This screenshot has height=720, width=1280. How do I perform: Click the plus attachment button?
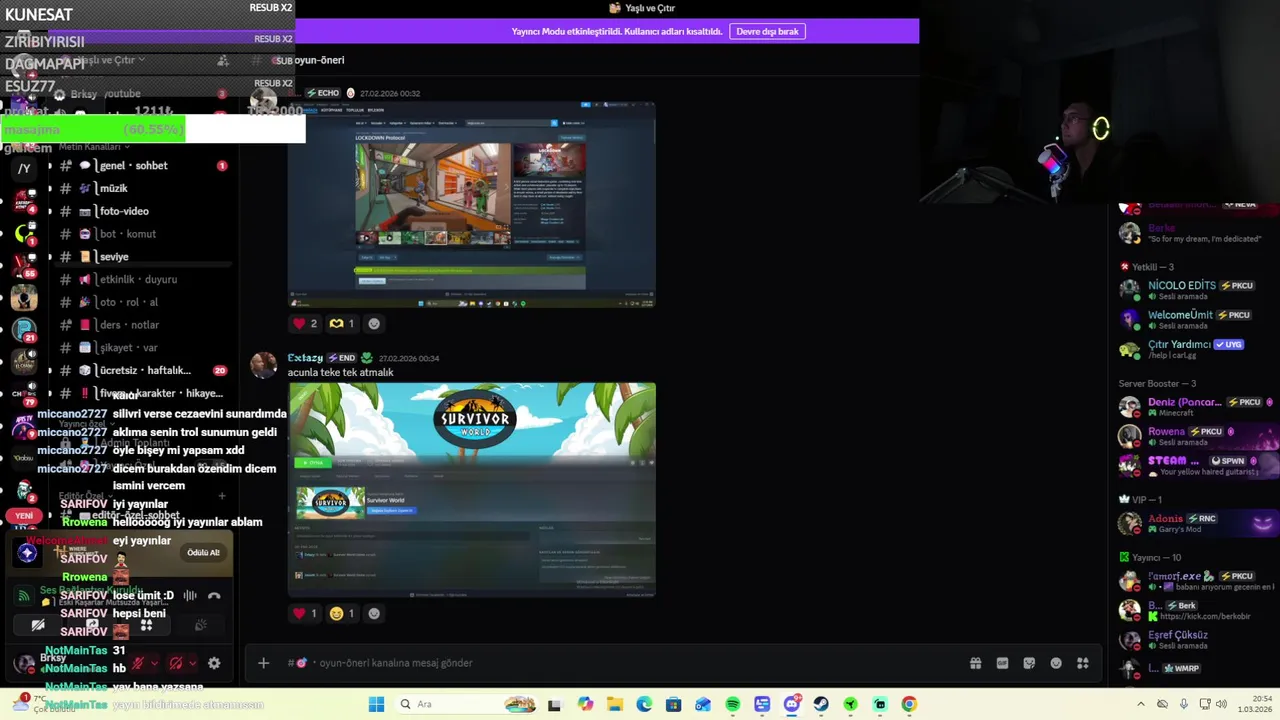pos(263,663)
